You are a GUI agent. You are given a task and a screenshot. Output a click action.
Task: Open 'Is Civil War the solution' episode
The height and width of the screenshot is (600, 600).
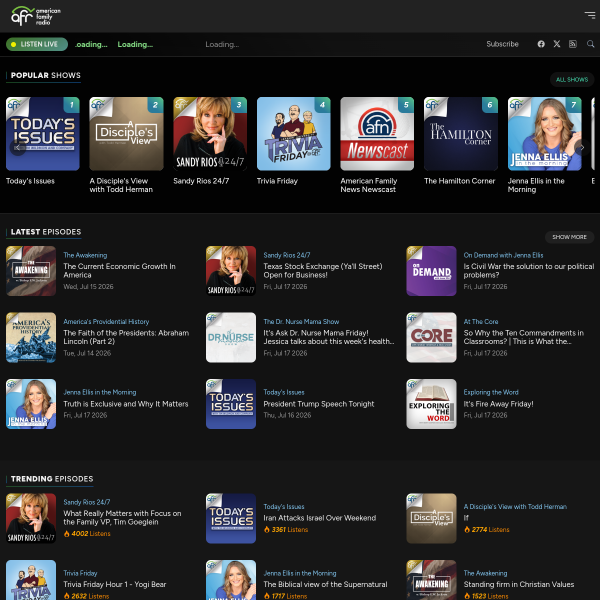pyautogui.click(x=528, y=271)
